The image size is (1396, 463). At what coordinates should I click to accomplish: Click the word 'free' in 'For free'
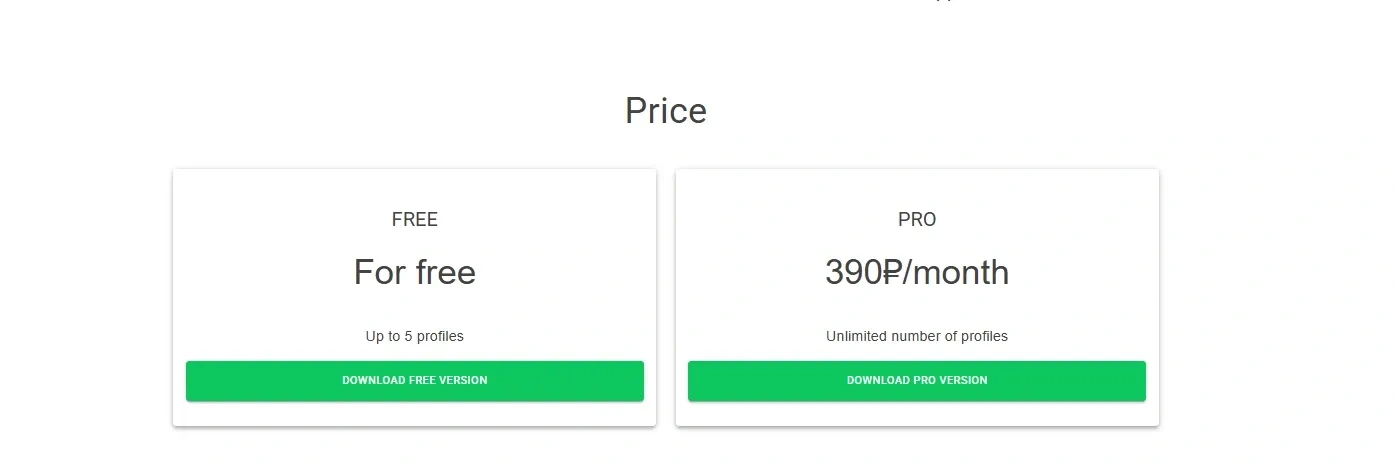coord(445,273)
